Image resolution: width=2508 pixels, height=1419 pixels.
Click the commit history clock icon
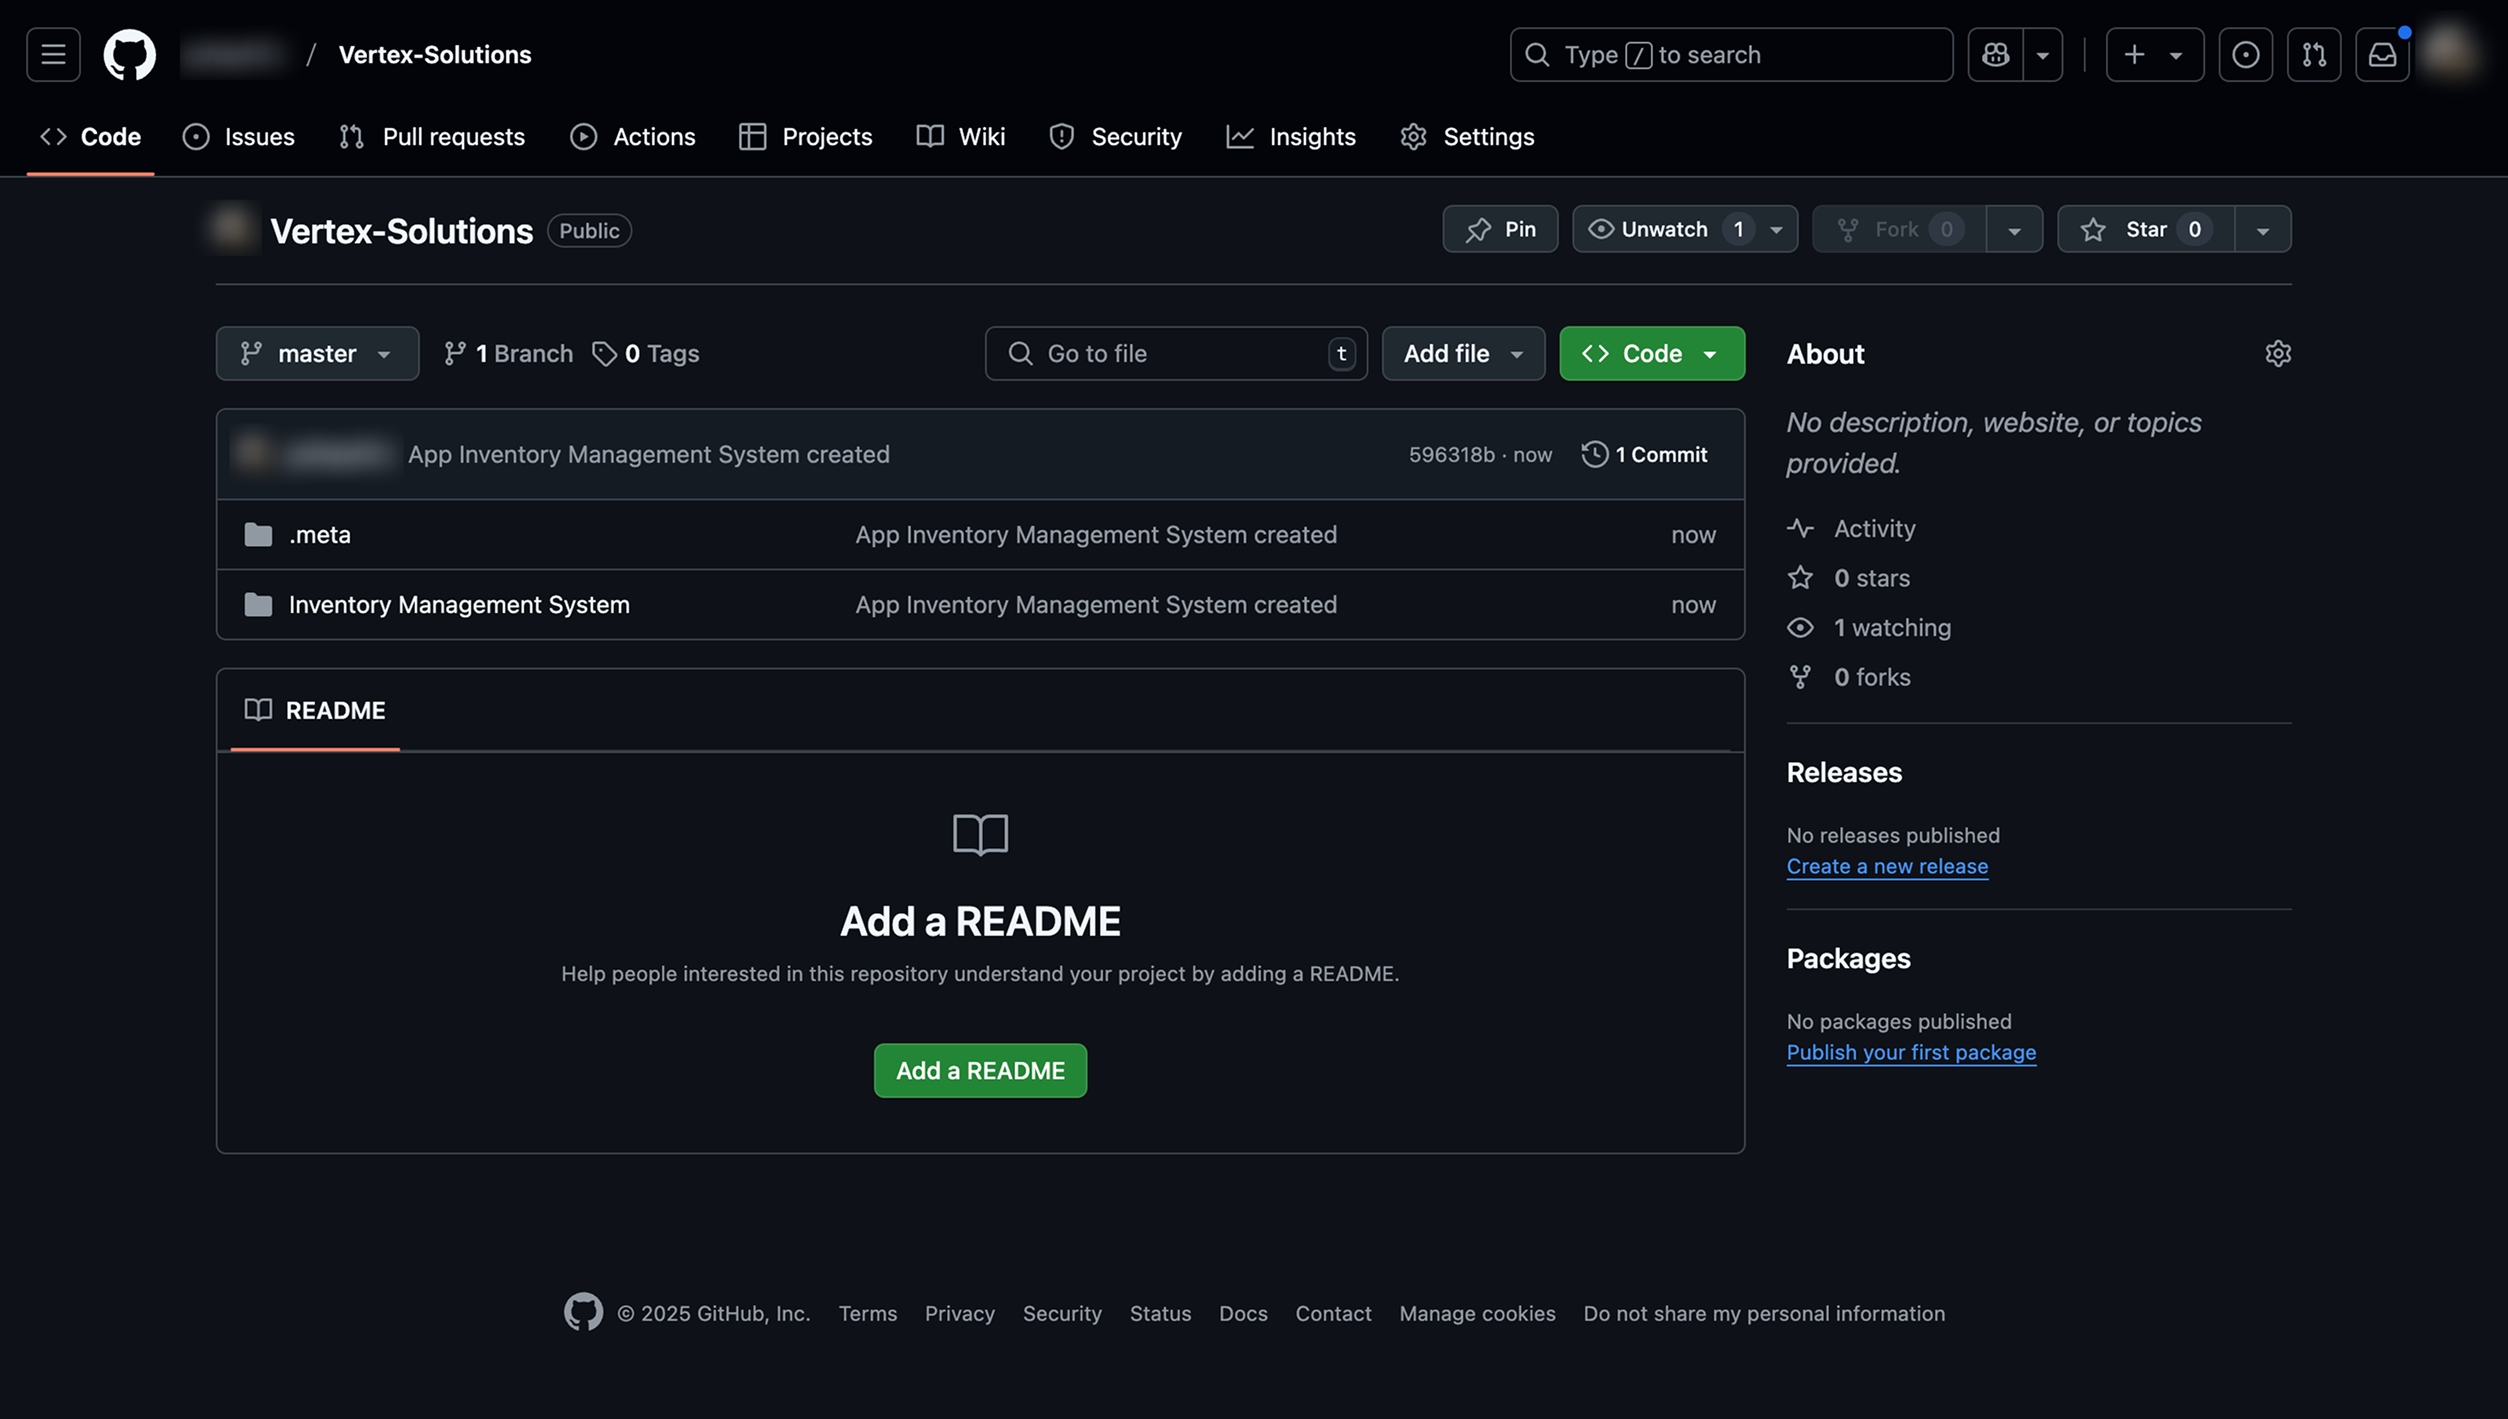1594,454
